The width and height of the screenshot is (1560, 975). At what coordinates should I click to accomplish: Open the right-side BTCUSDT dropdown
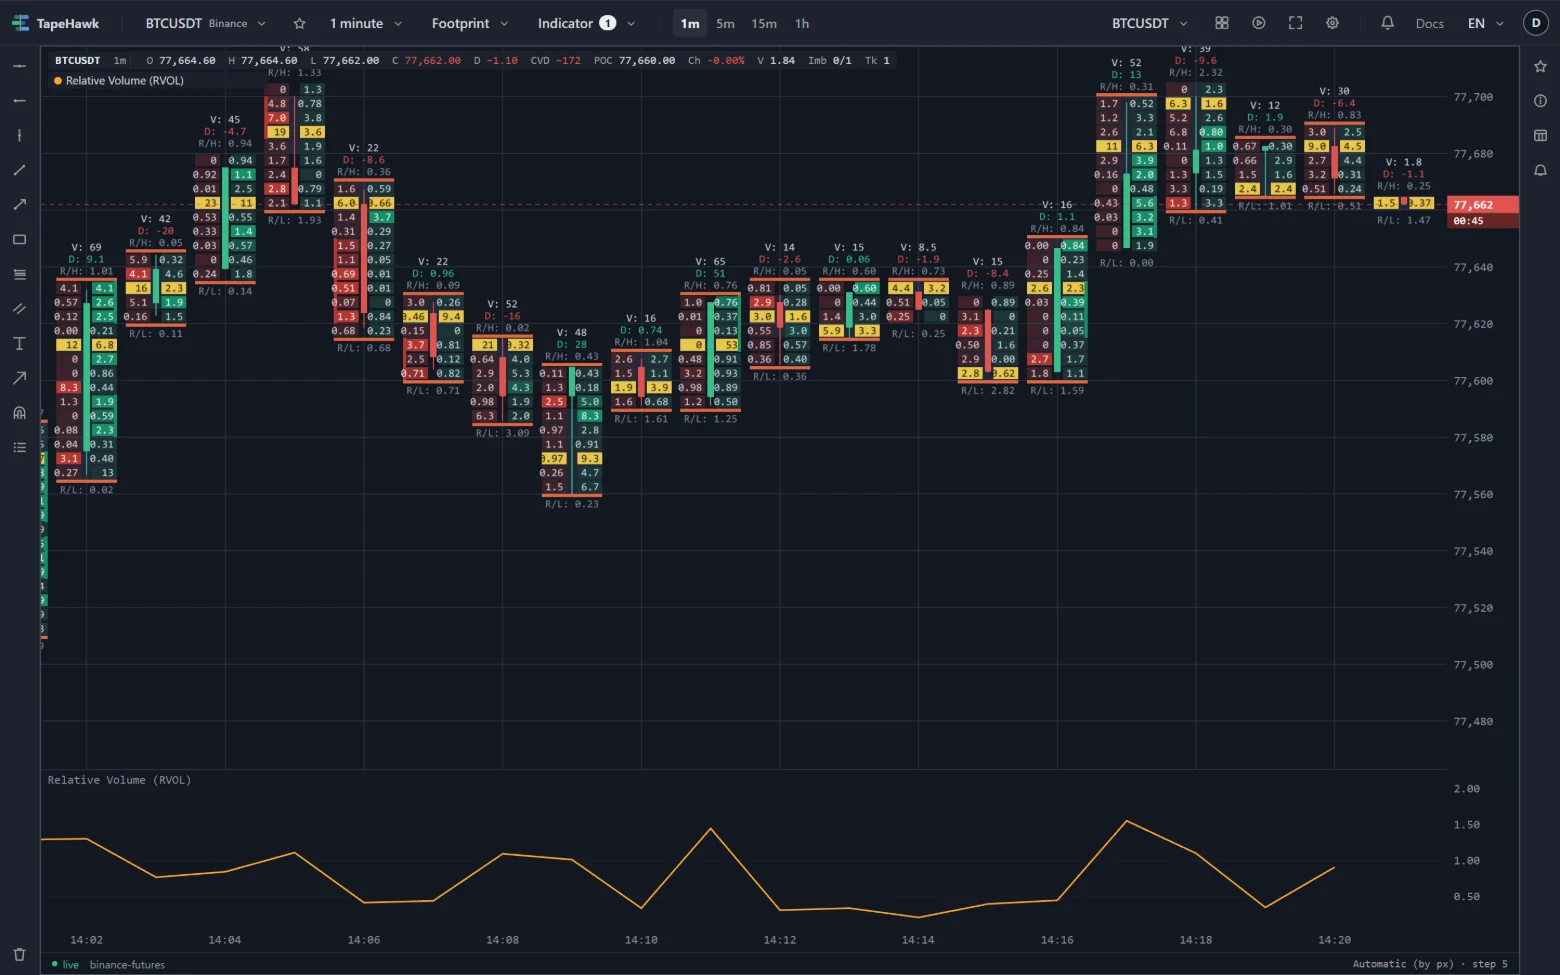coord(1150,23)
